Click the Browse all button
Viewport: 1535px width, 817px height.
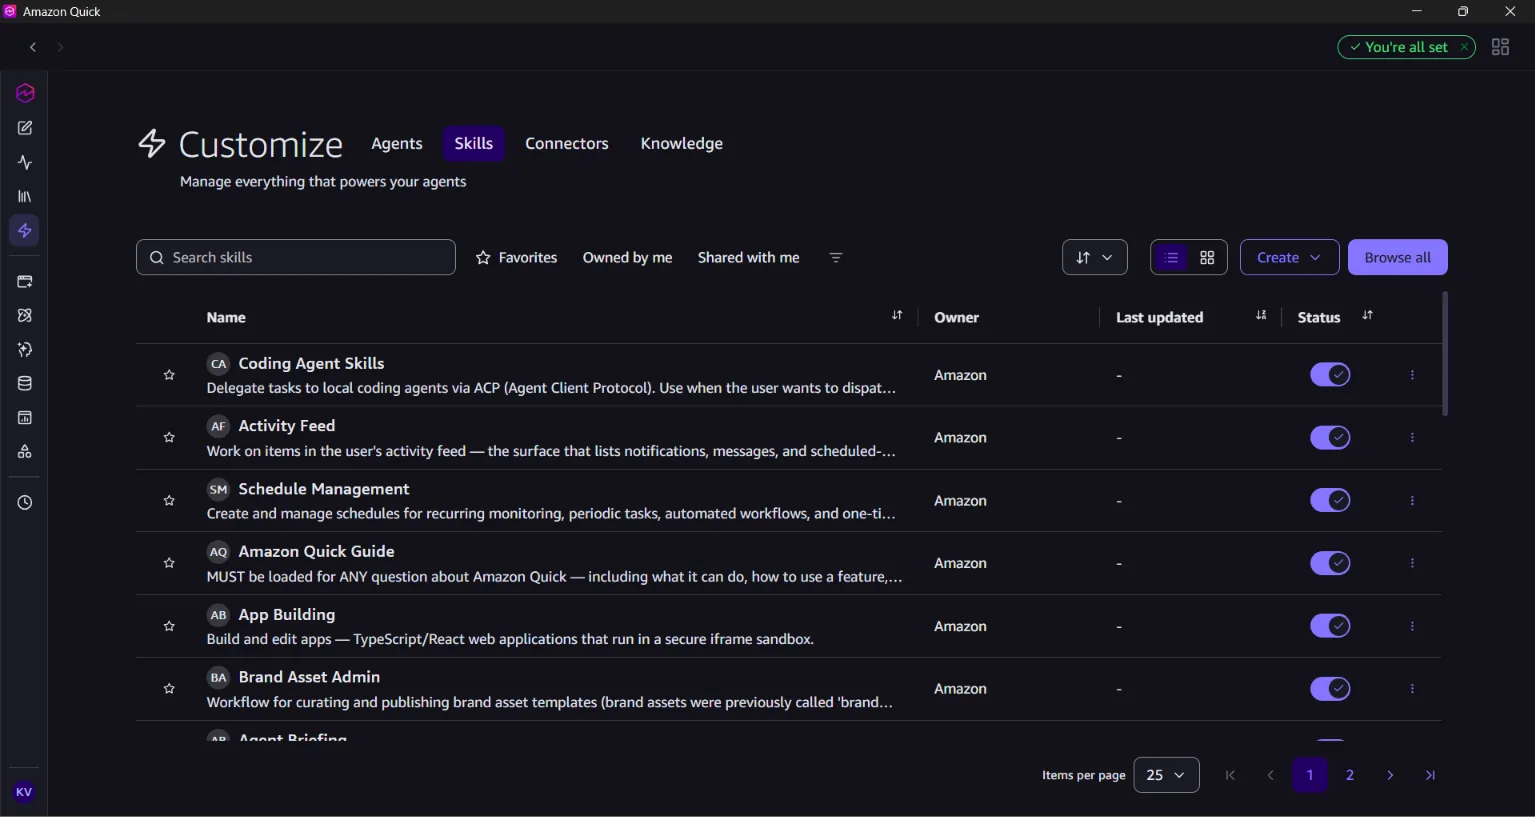pos(1398,258)
